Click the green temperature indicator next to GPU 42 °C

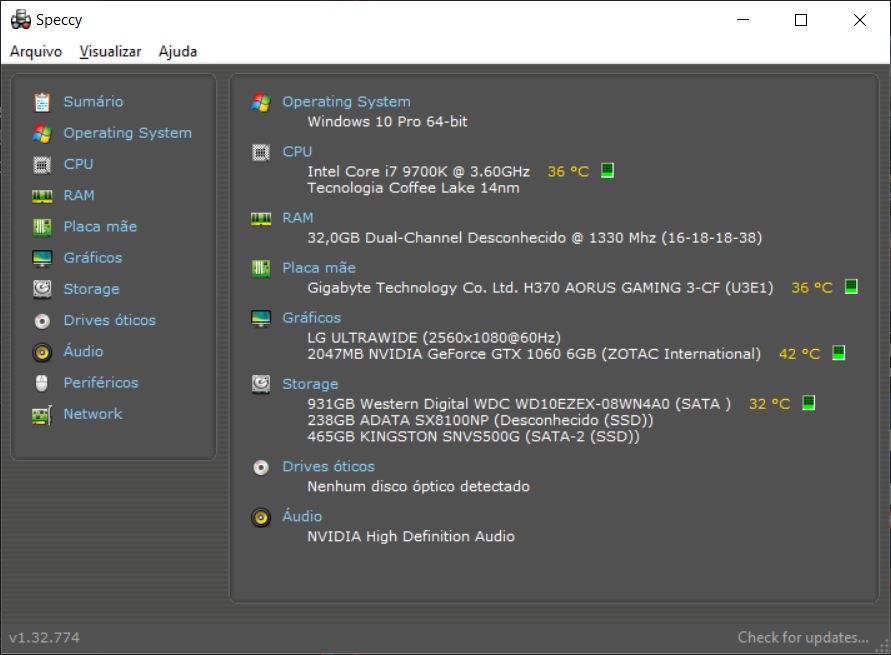click(838, 353)
